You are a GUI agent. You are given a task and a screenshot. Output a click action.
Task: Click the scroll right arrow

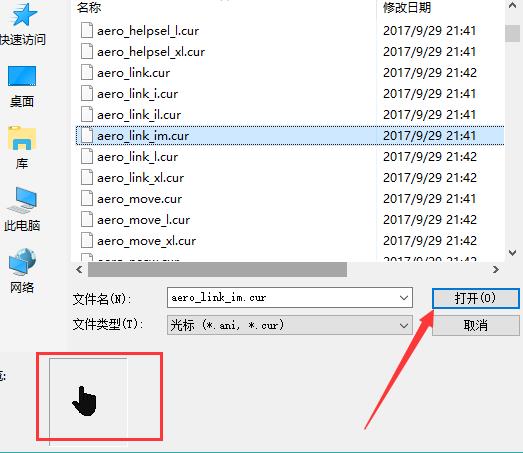[496, 270]
